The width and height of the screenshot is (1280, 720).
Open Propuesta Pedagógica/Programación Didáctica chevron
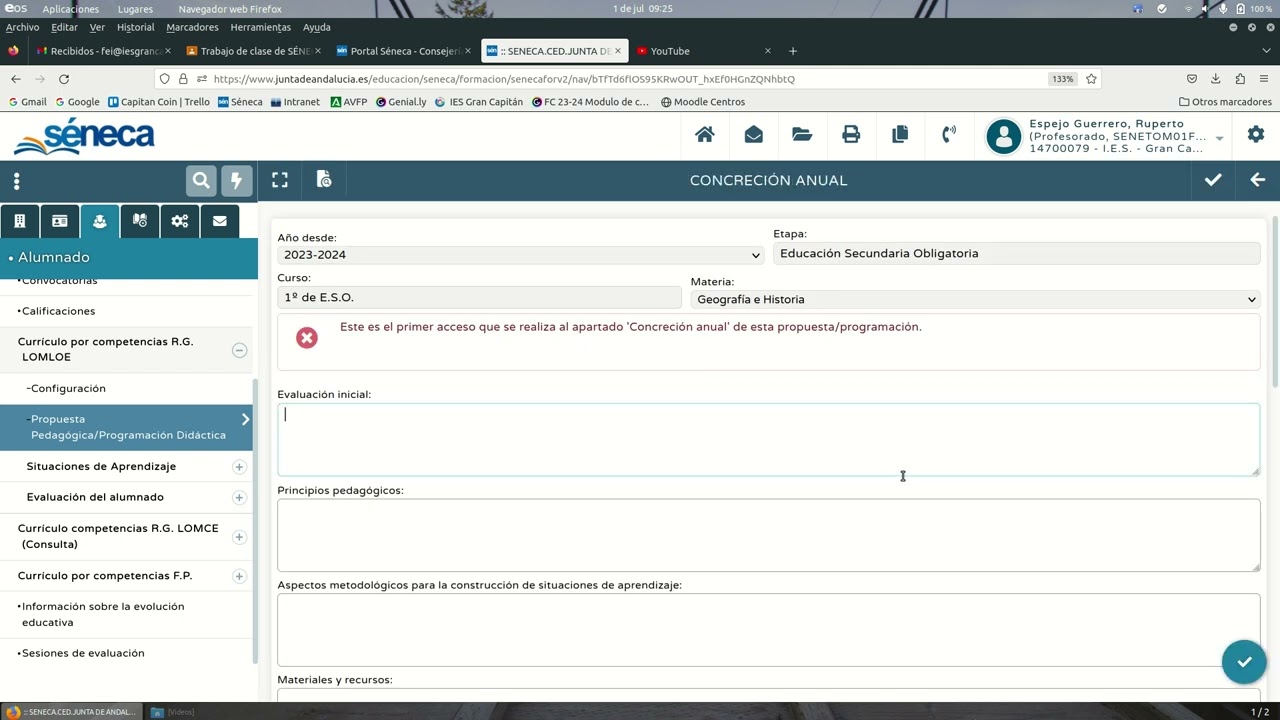[x=245, y=420]
